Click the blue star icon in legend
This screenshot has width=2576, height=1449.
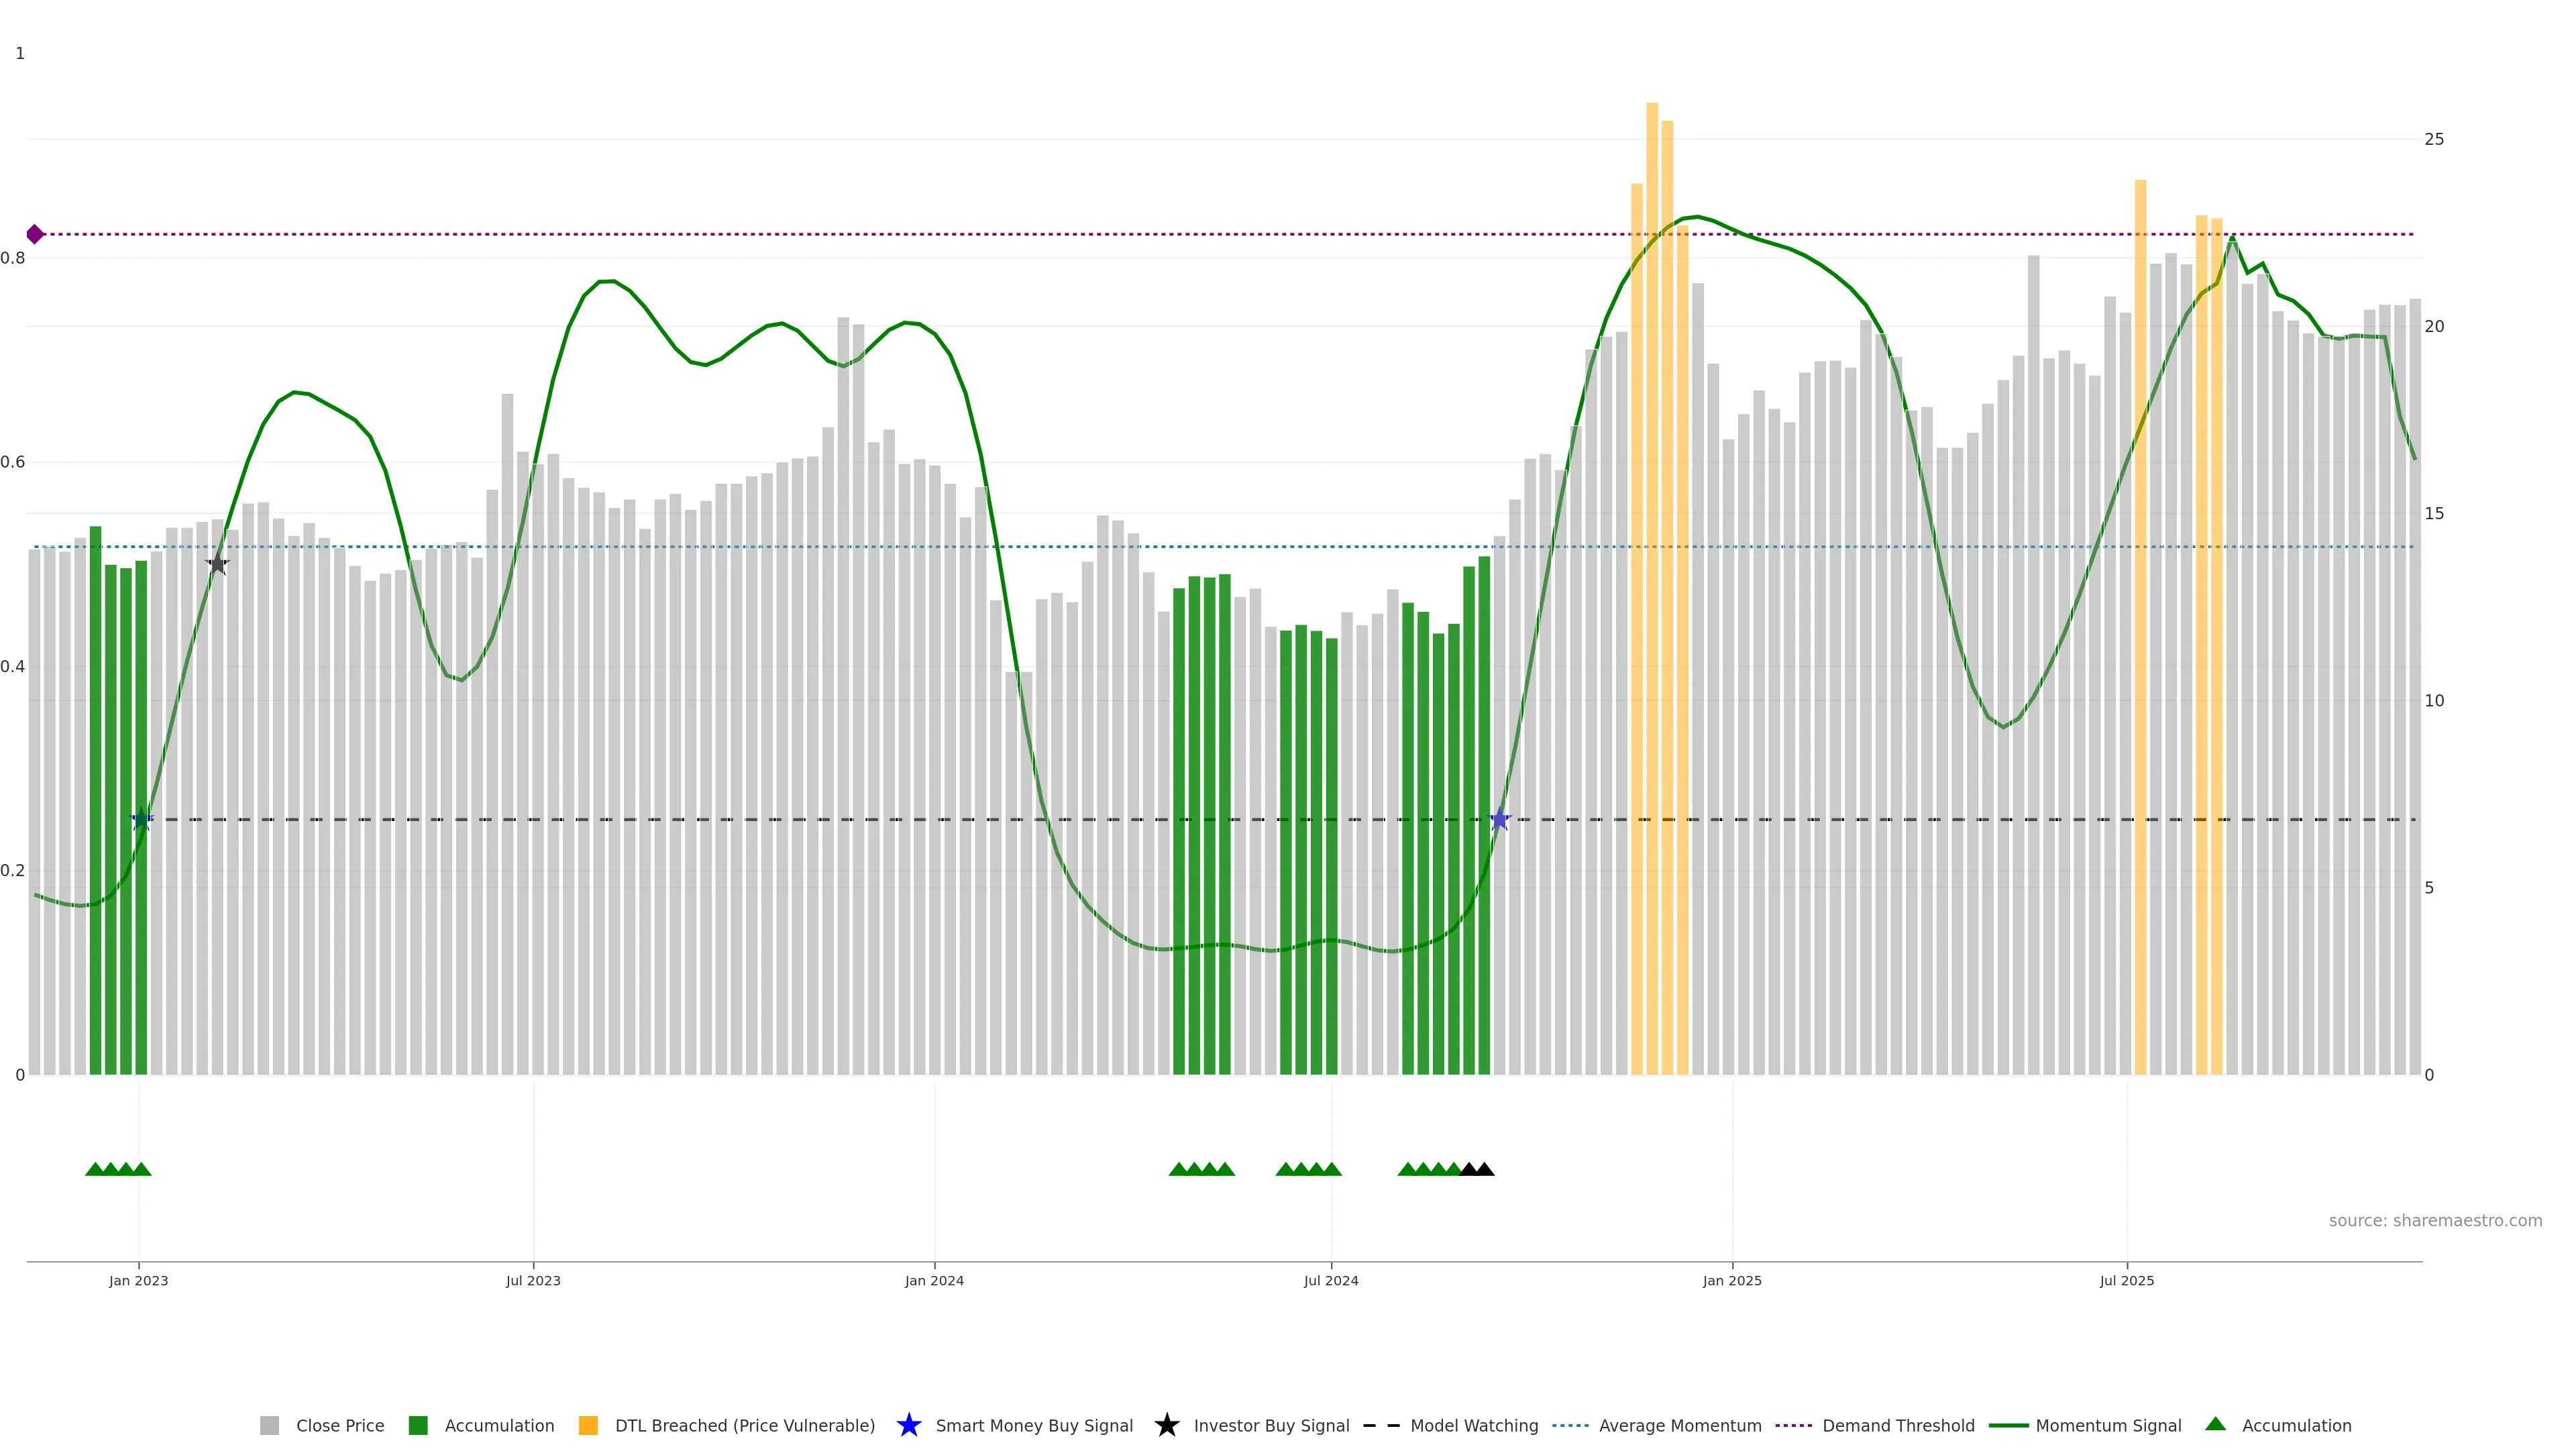tap(908, 1425)
